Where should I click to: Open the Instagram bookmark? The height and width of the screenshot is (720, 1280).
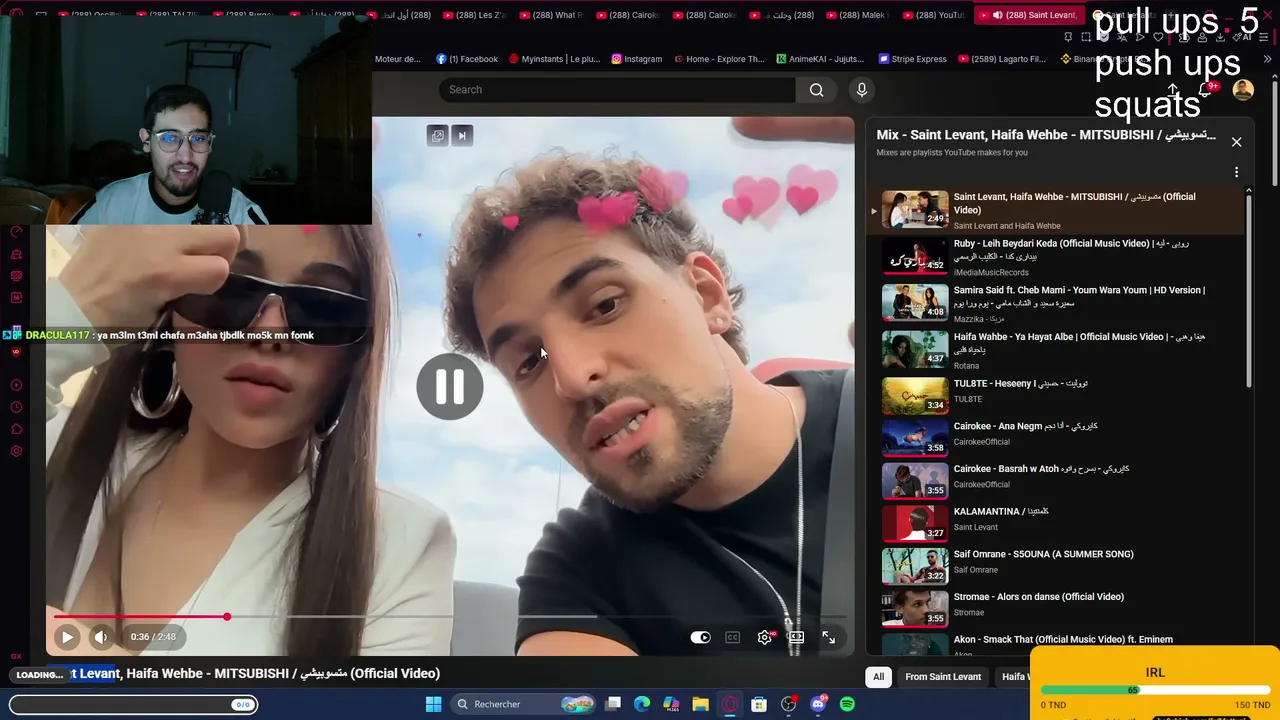637,59
